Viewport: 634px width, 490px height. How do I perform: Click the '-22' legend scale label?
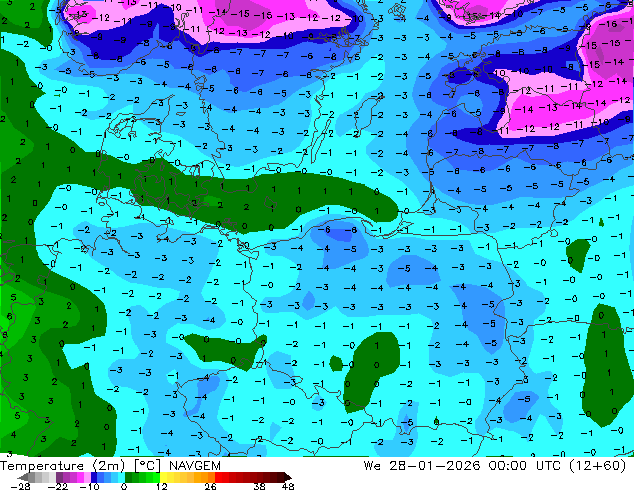pos(58,486)
